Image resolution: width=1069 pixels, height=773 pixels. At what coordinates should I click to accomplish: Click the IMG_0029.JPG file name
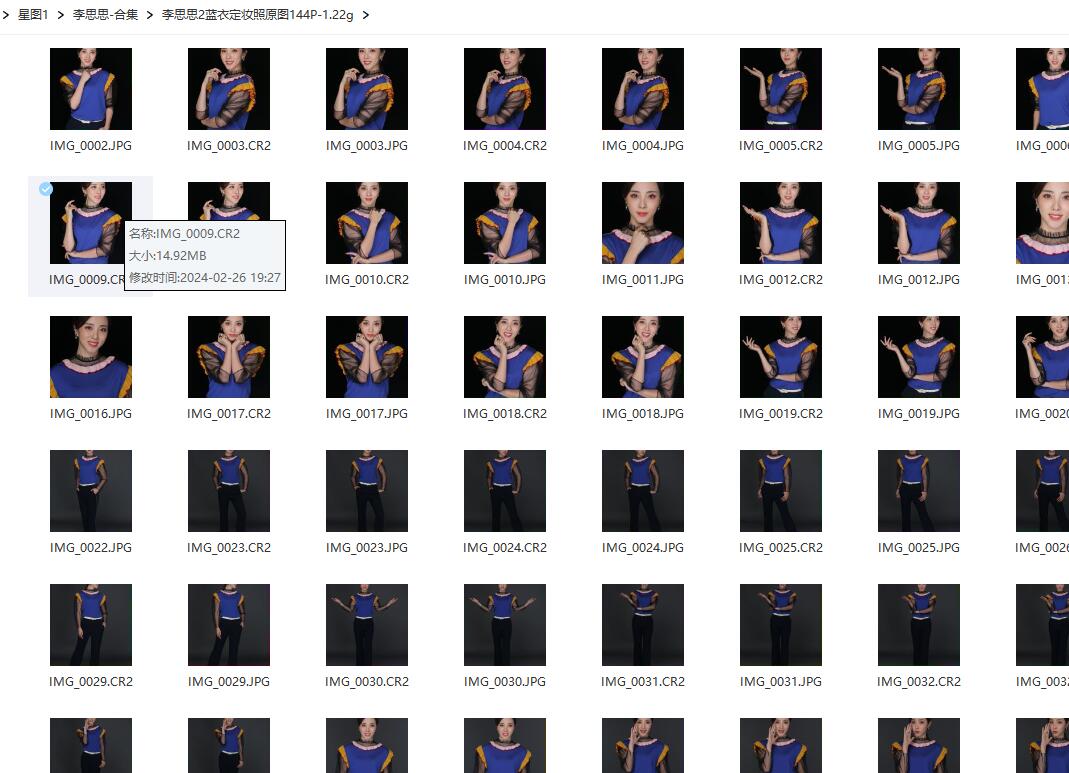[229, 681]
